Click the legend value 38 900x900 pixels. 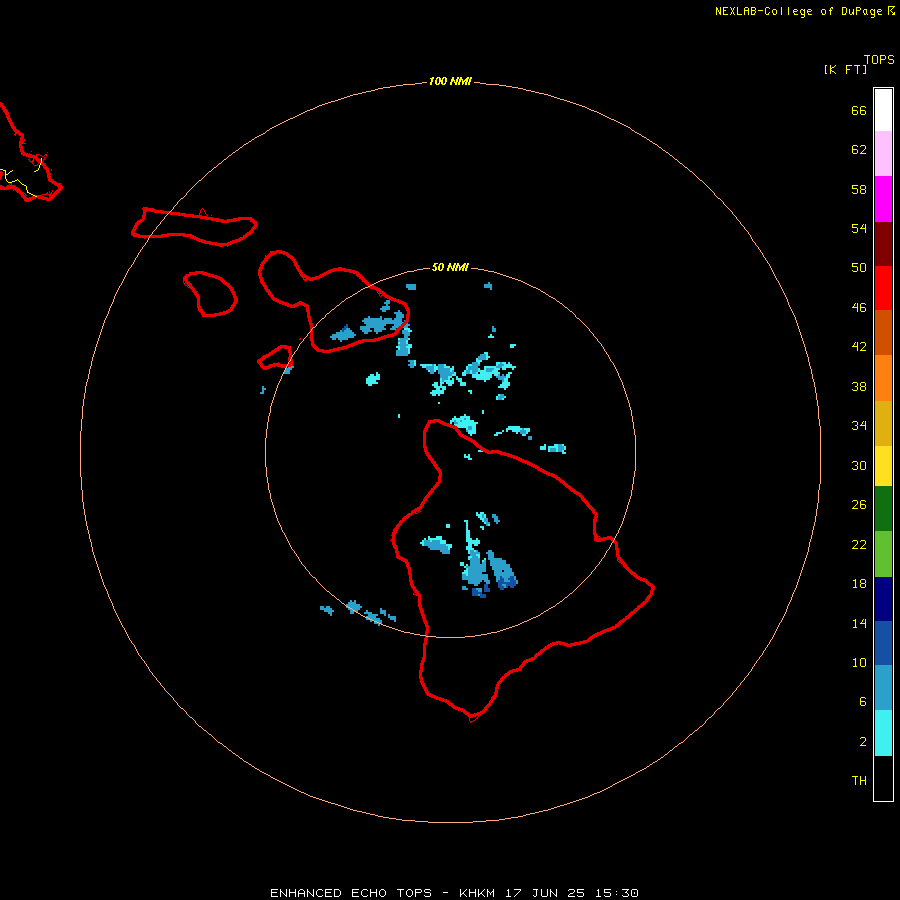859,387
